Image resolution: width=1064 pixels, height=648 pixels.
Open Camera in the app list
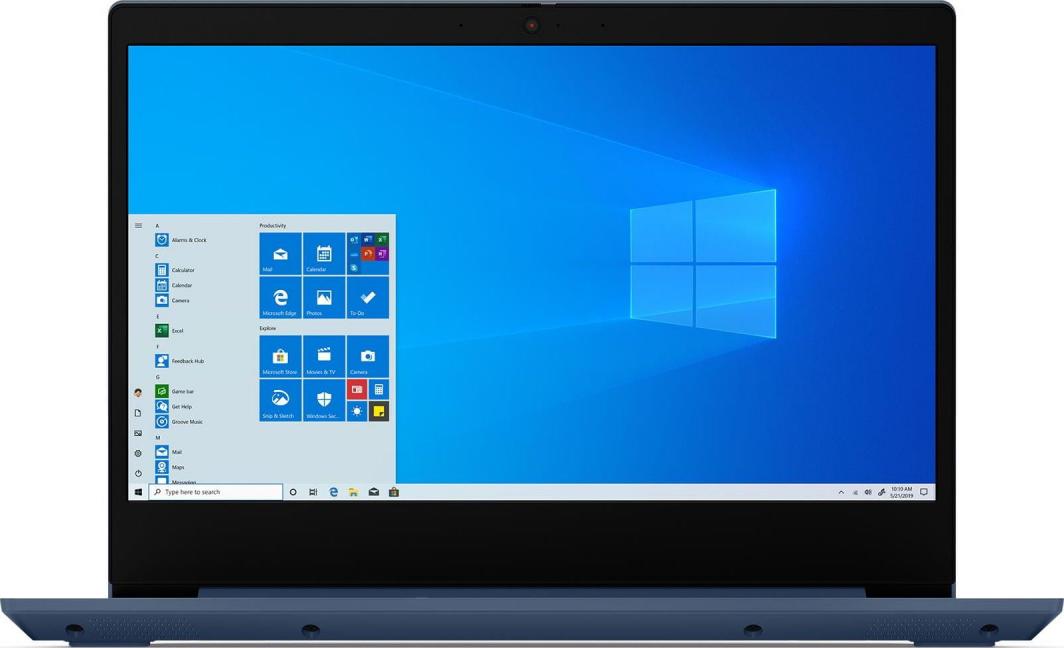(x=172, y=300)
